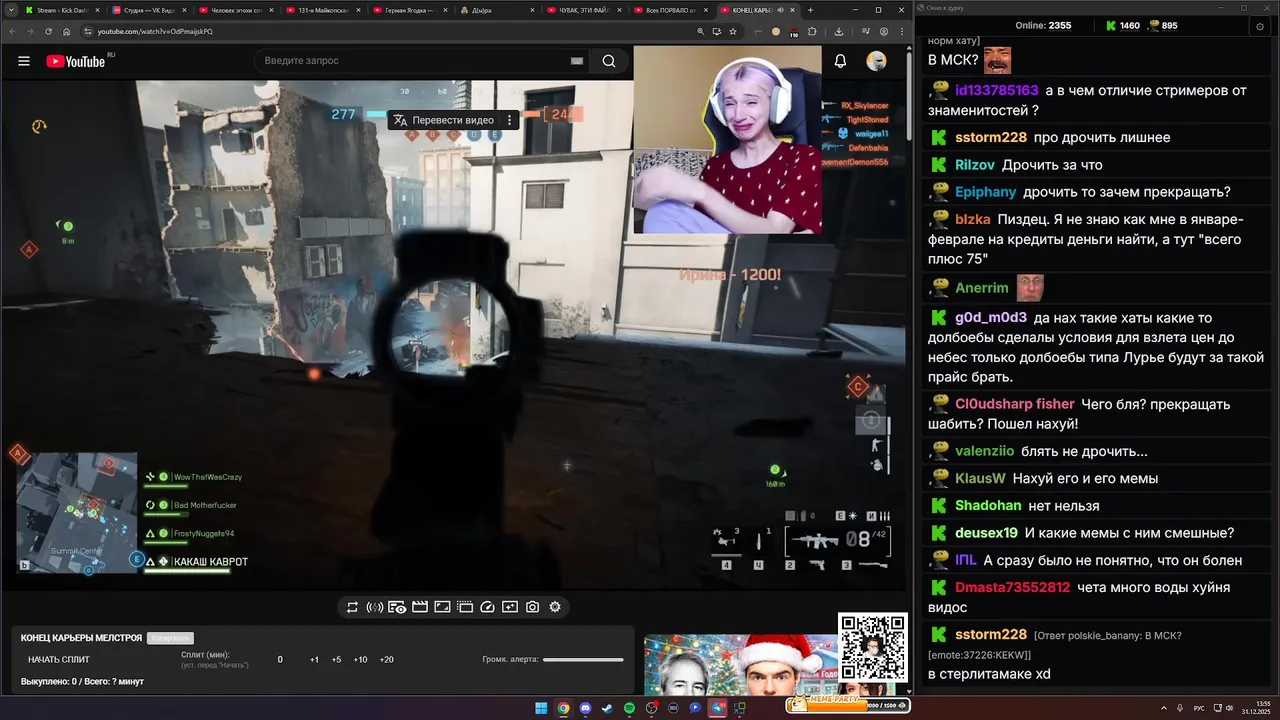This screenshot has width=1280, height=720.
Task: Click 'Перевести видео' translate button
Action: coord(444,120)
